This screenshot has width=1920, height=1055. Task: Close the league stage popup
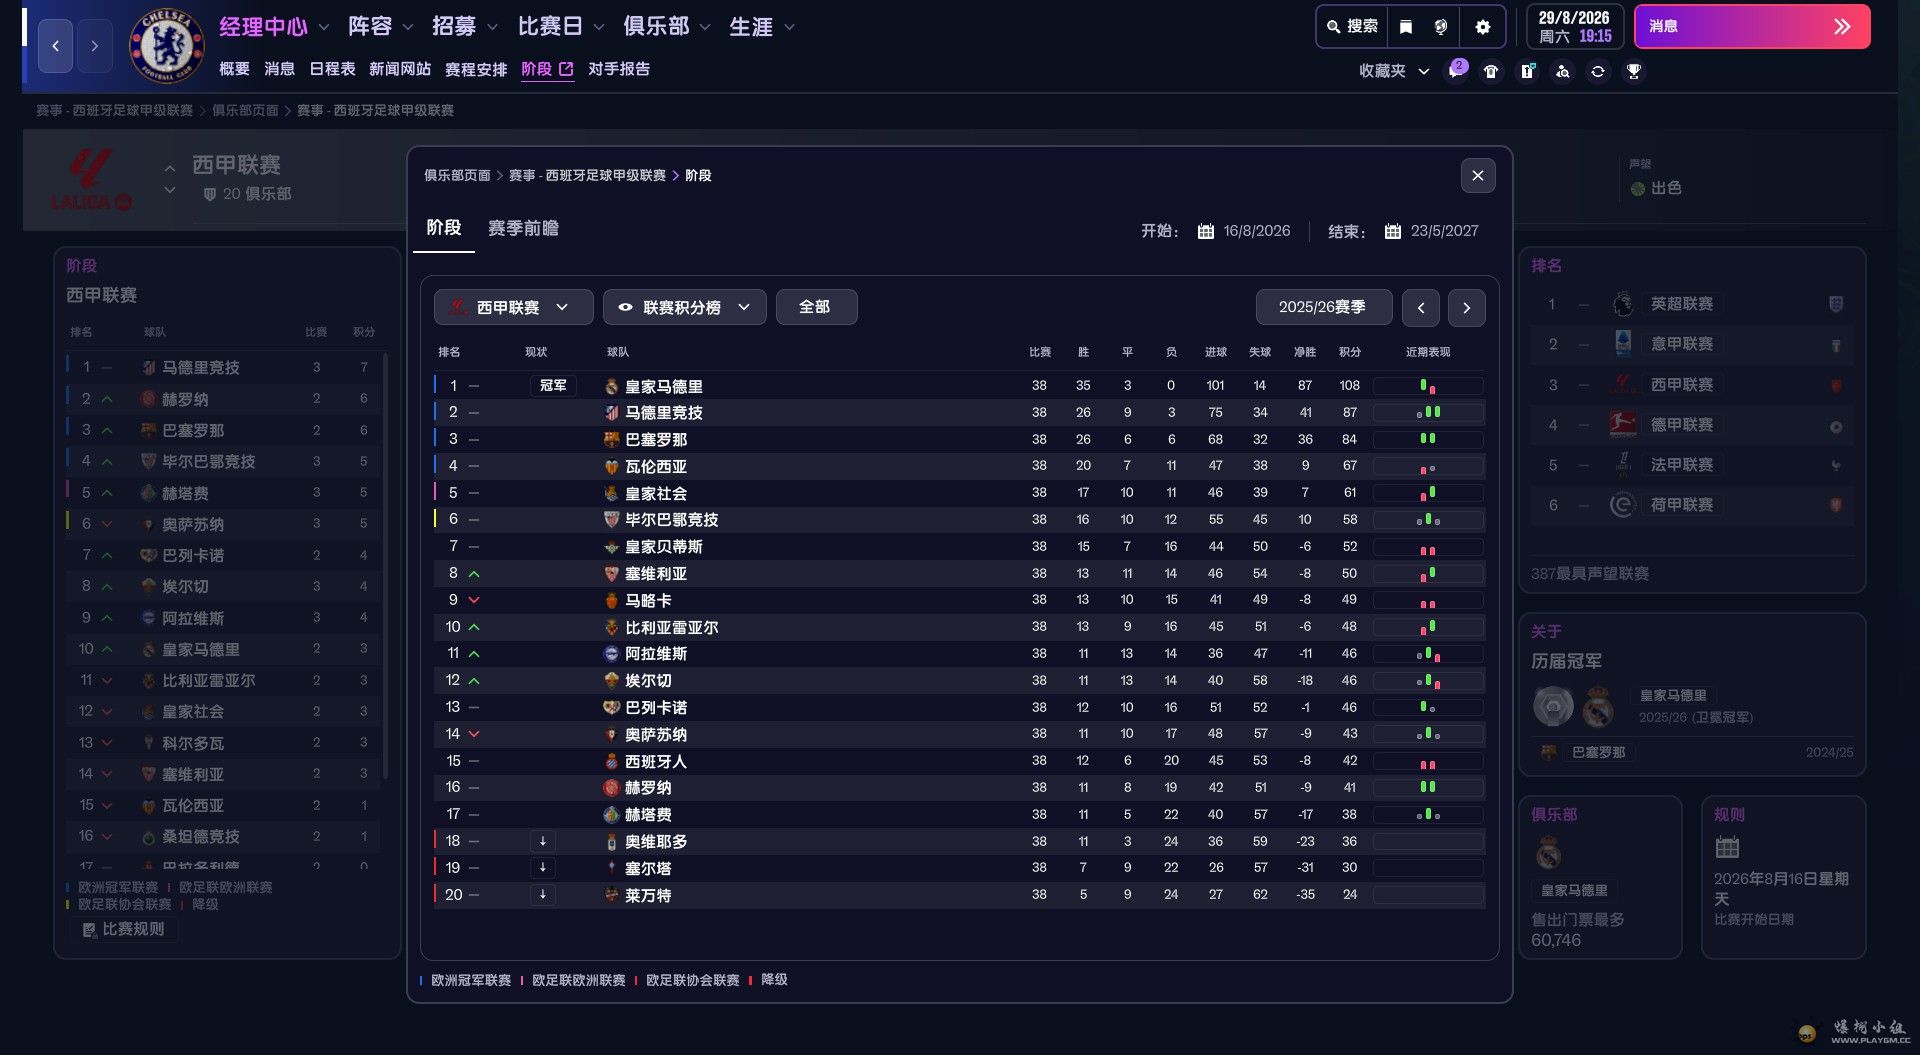coord(1477,176)
